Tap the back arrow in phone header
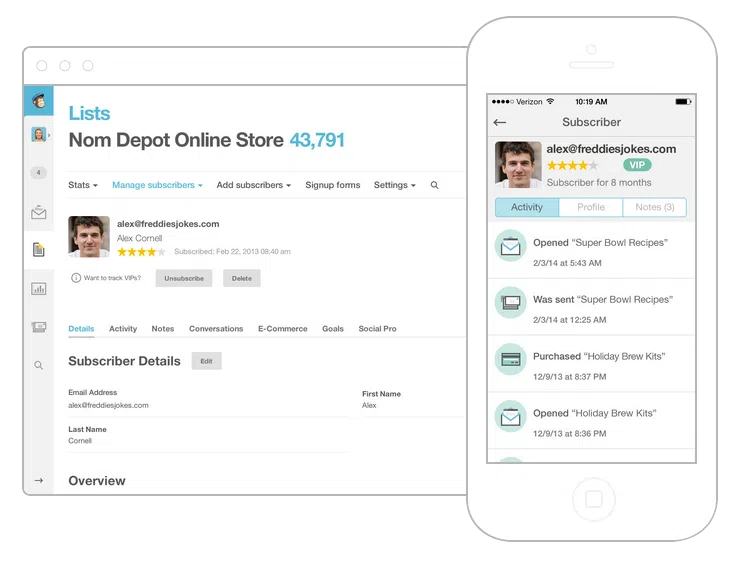The image size is (747, 566). [x=500, y=123]
